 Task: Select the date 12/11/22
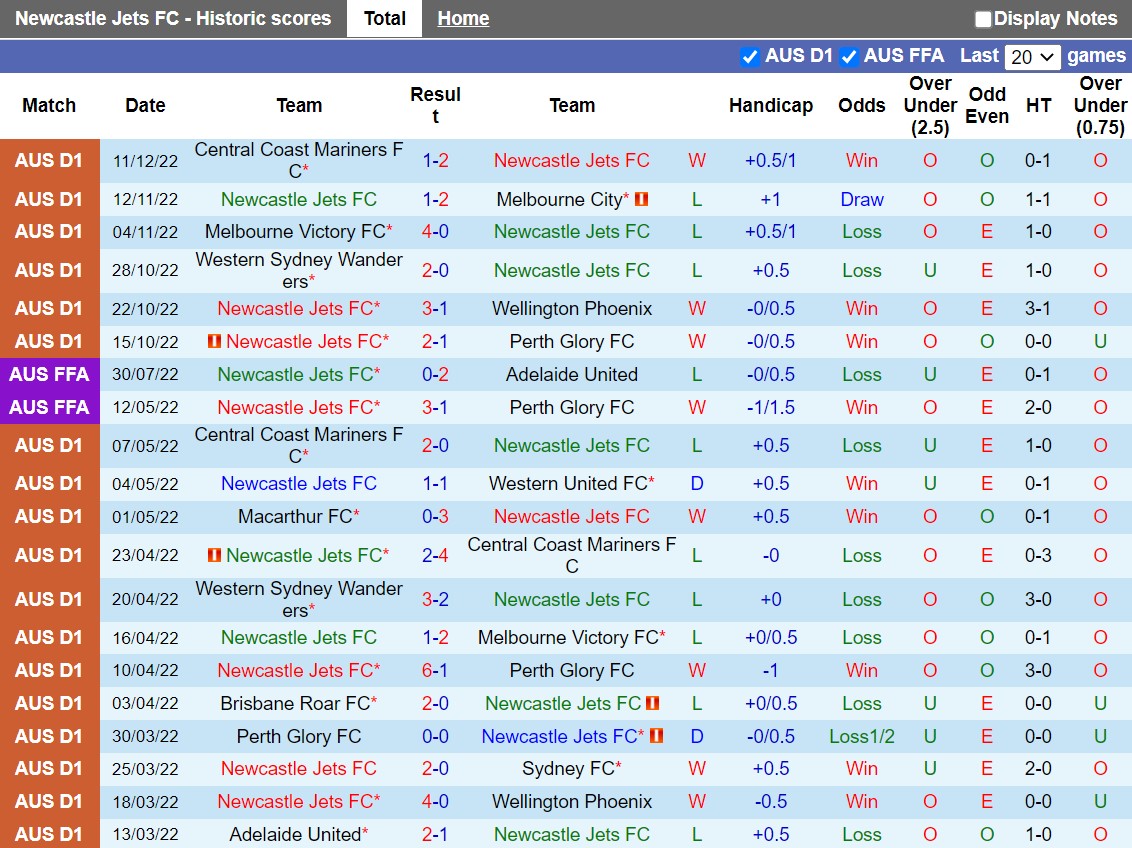[x=145, y=199]
